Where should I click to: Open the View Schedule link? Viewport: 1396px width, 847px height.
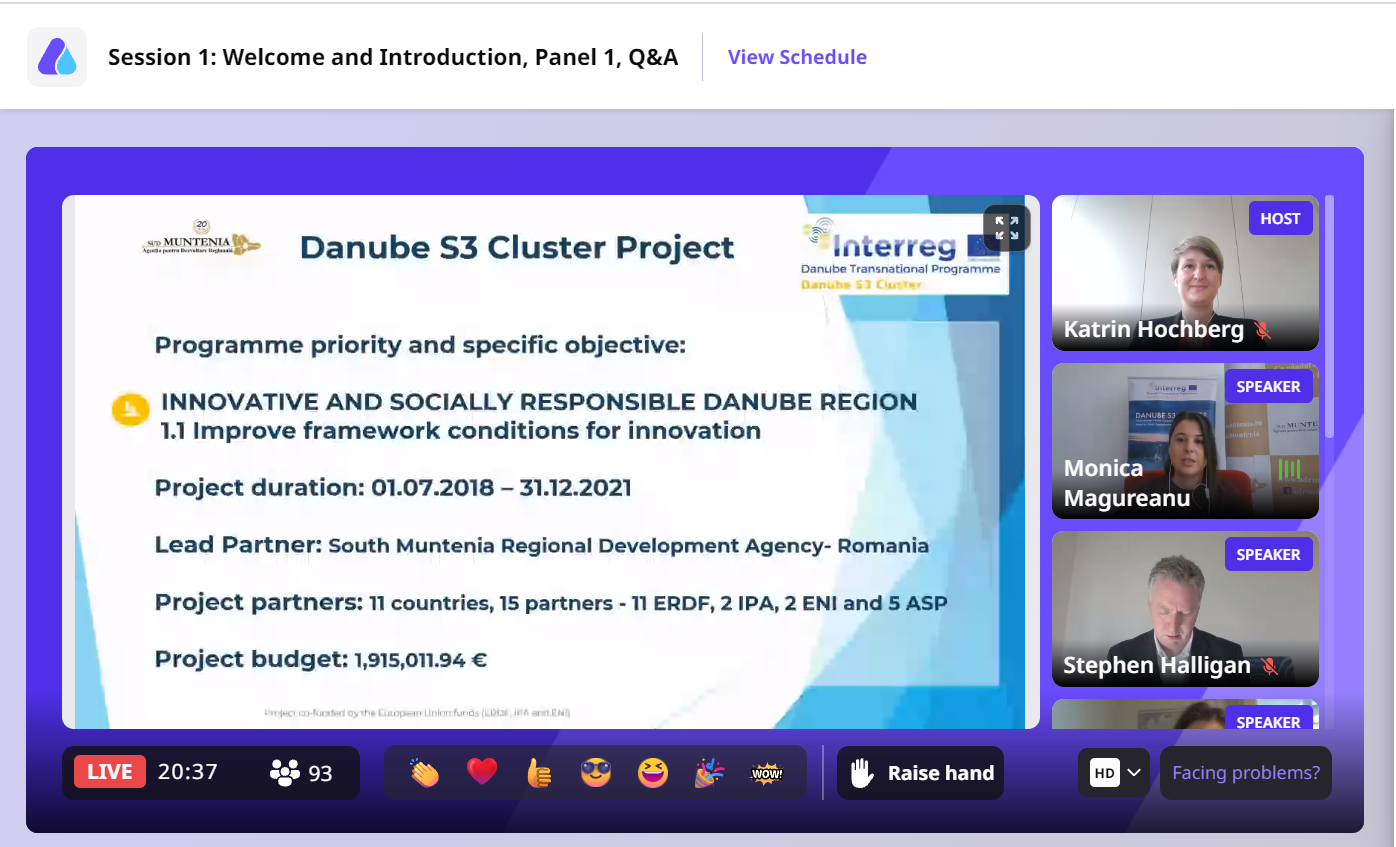[x=797, y=57]
